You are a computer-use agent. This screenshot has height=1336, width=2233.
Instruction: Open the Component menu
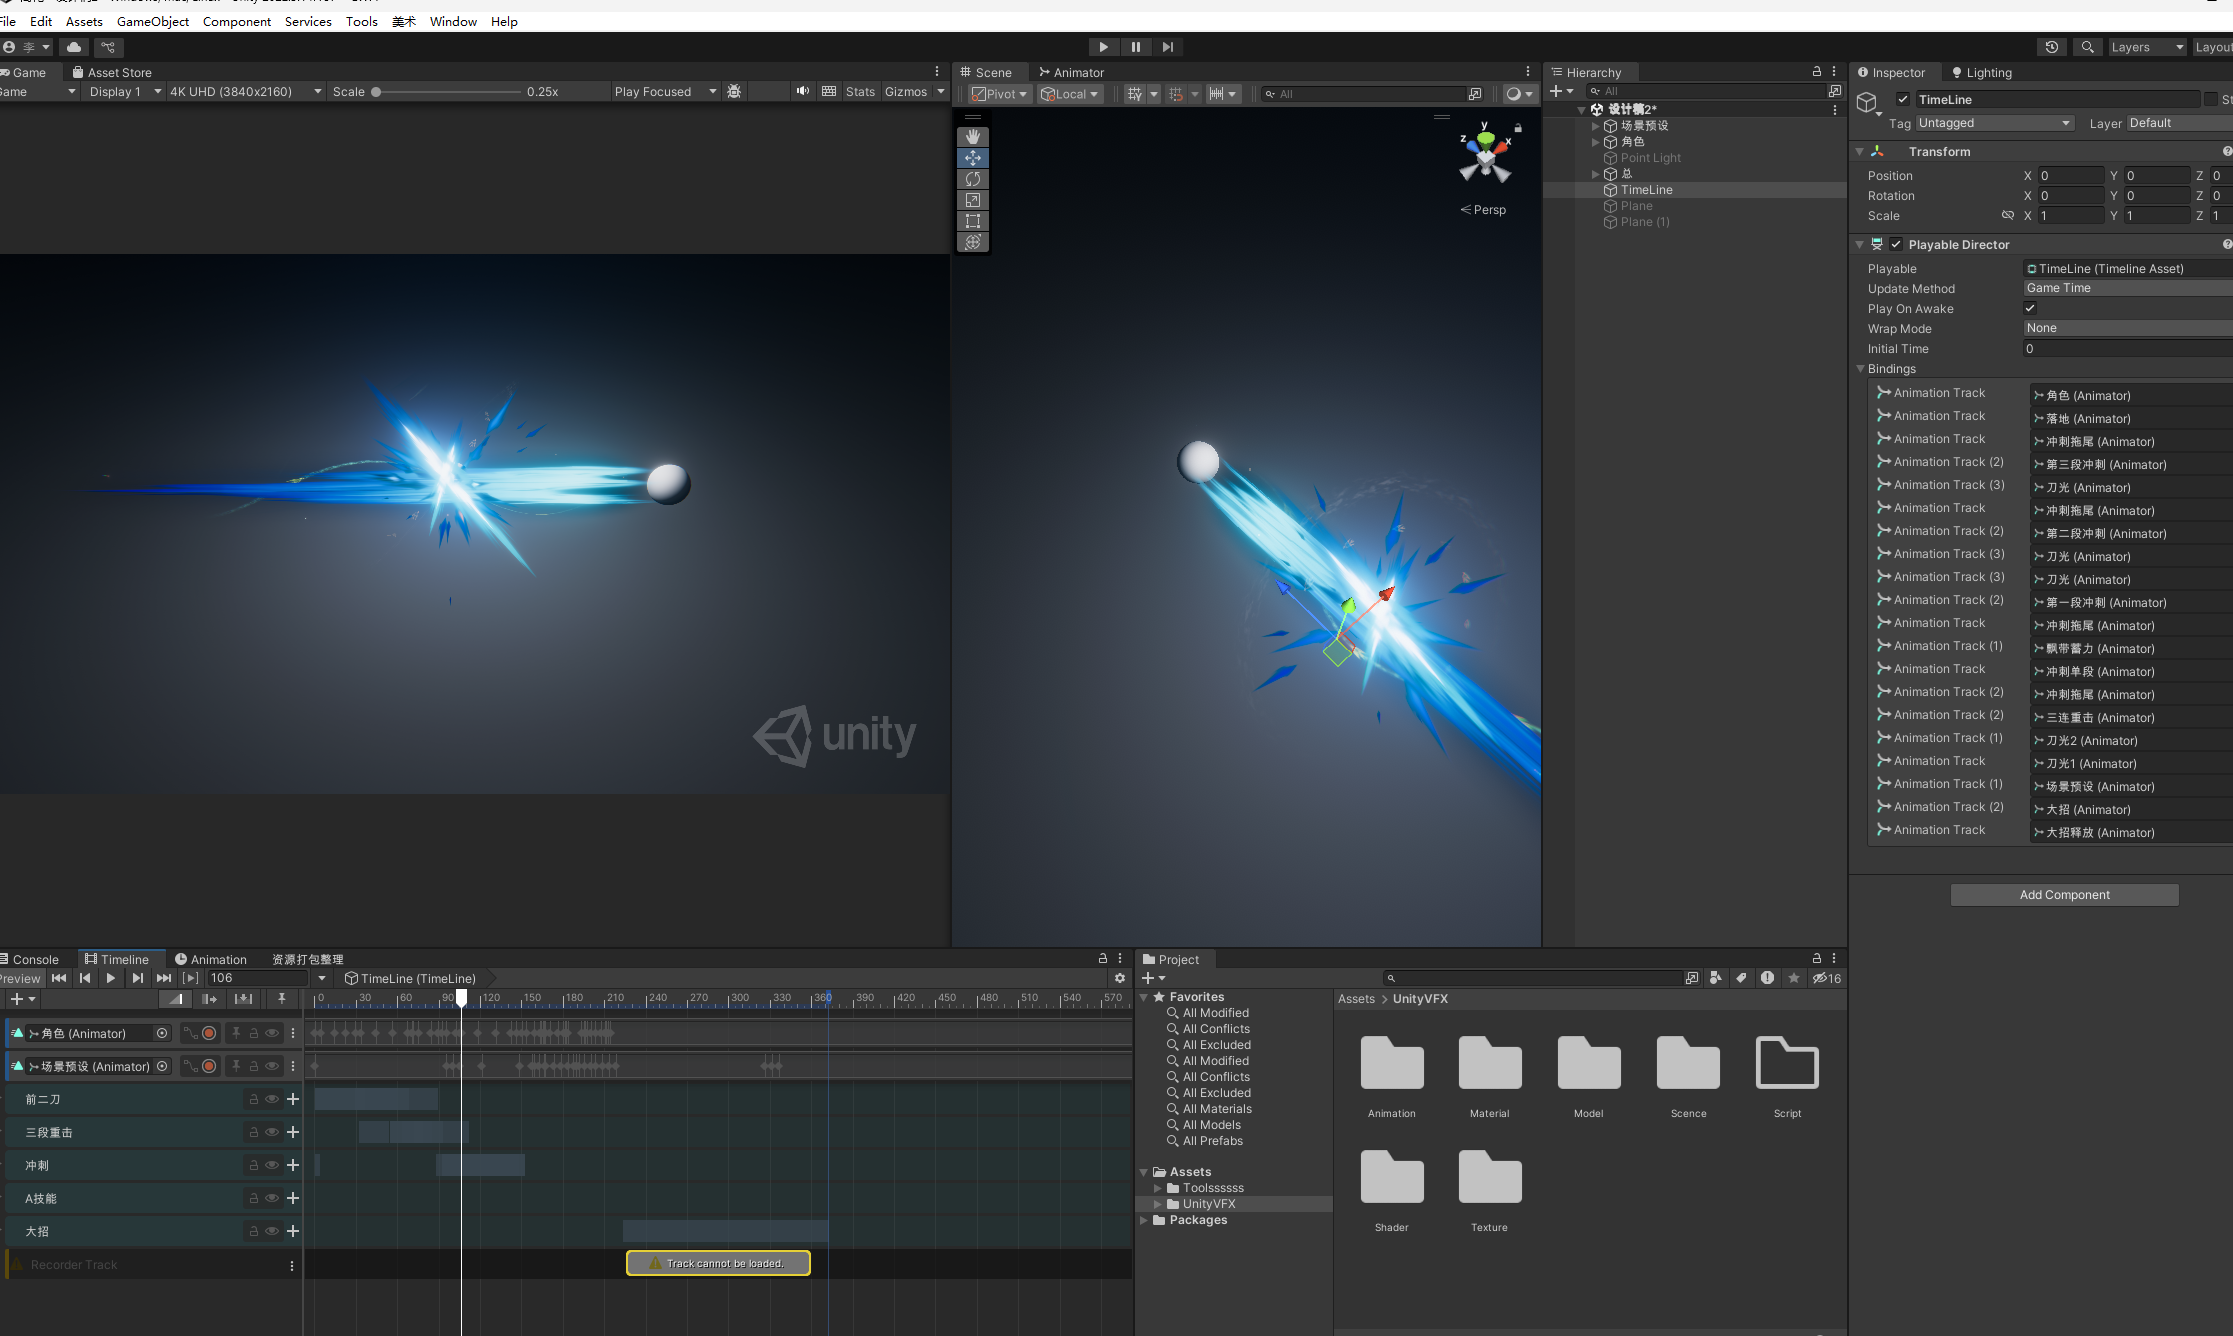click(x=237, y=21)
